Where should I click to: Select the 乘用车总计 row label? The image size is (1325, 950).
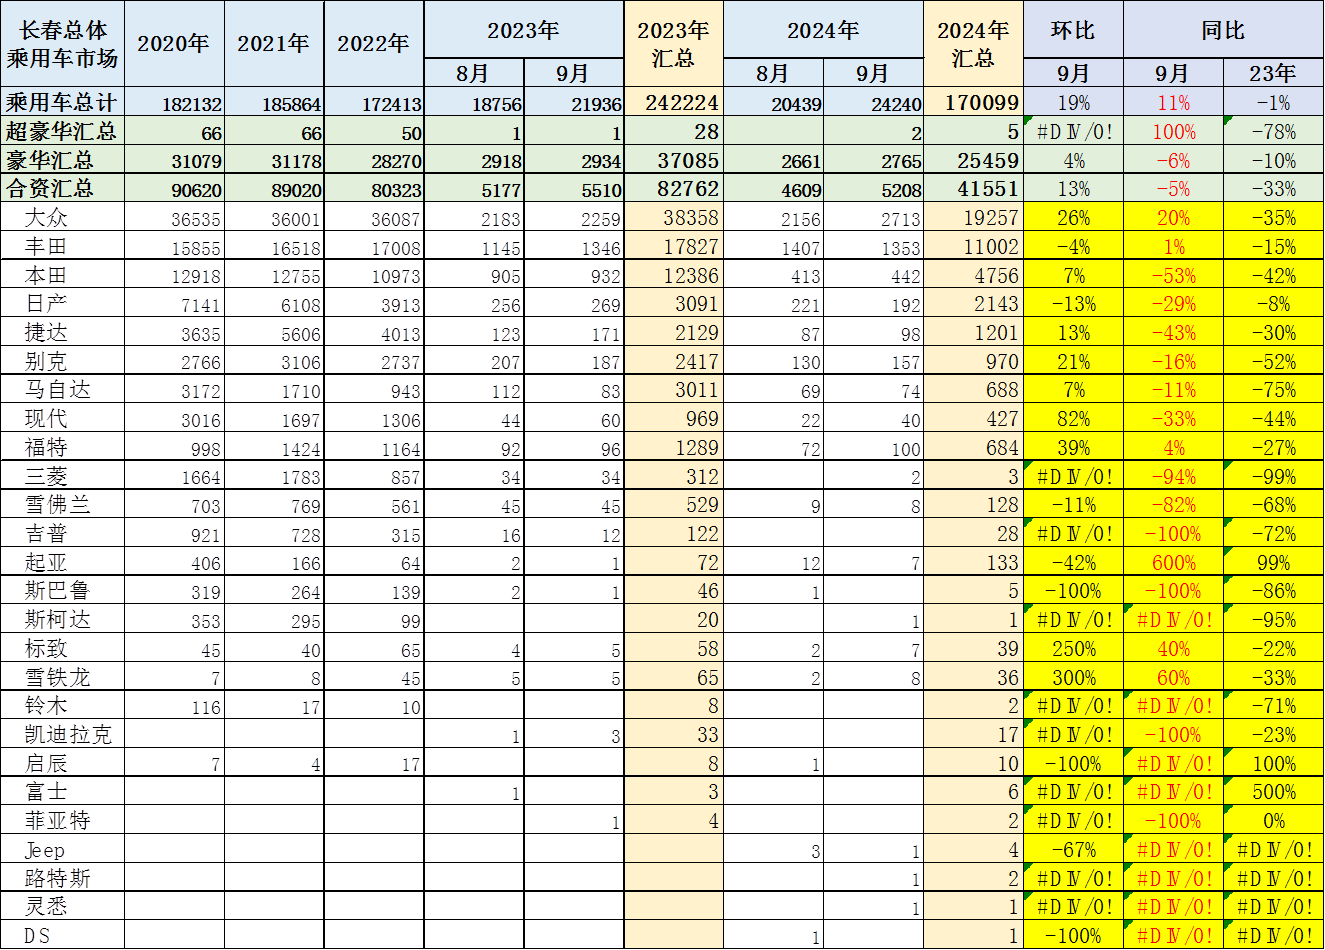pos(62,102)
